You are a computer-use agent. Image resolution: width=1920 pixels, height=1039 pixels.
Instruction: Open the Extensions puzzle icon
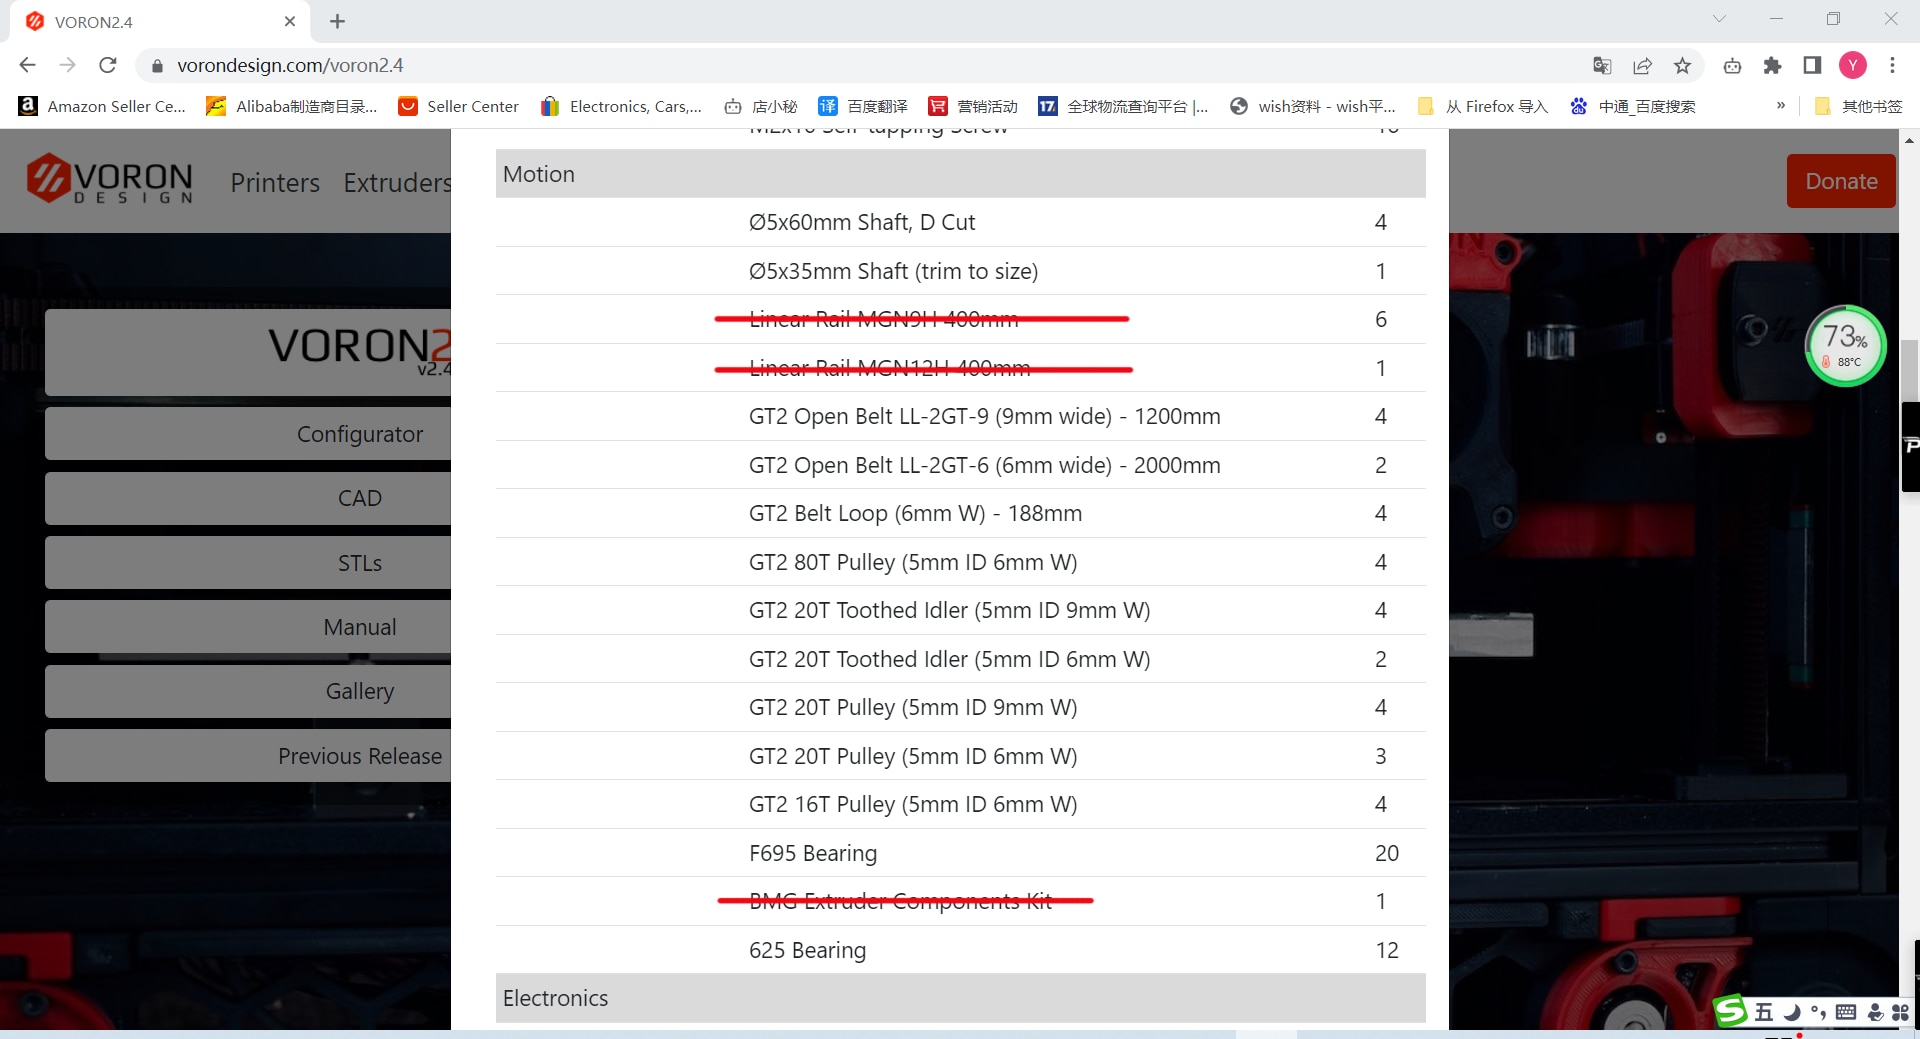pos(1772,65)
